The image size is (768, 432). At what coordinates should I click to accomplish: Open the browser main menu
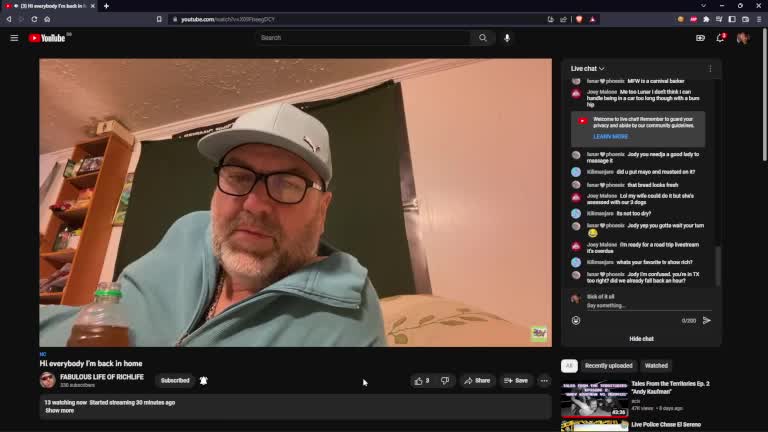[759, 19]
